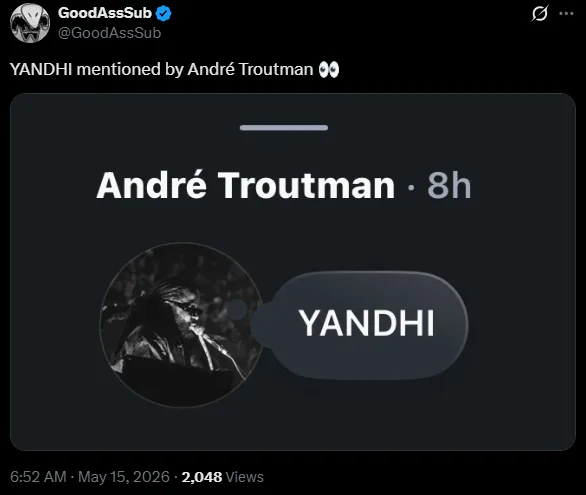Click the May 15, 2026 date
Viewport: 586px width, 495px height.
click(x=124, y=477)
